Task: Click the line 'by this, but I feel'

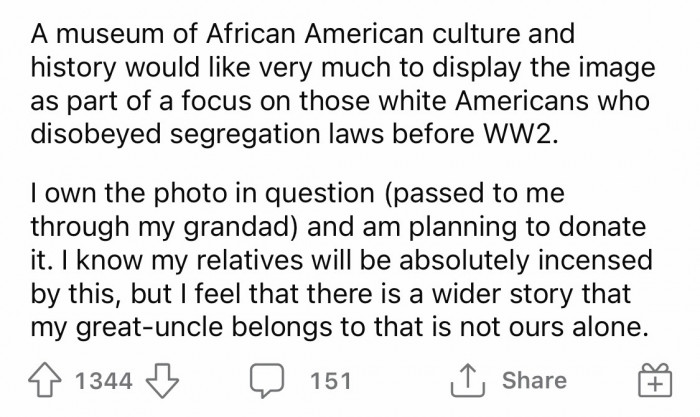Action: pyautogui.click(x=322, y=299)
